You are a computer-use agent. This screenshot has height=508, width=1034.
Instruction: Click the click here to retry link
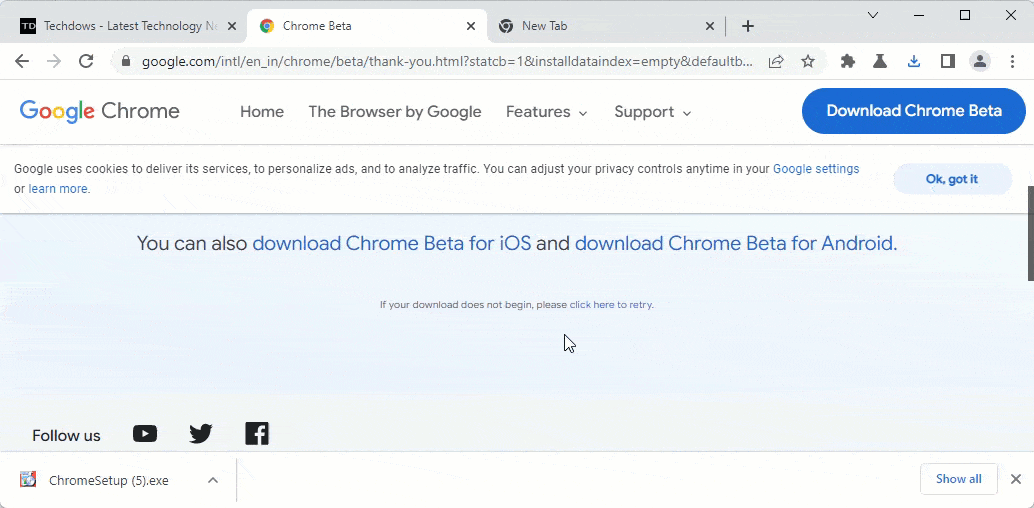pyautogui.click(x=610, y=305)
